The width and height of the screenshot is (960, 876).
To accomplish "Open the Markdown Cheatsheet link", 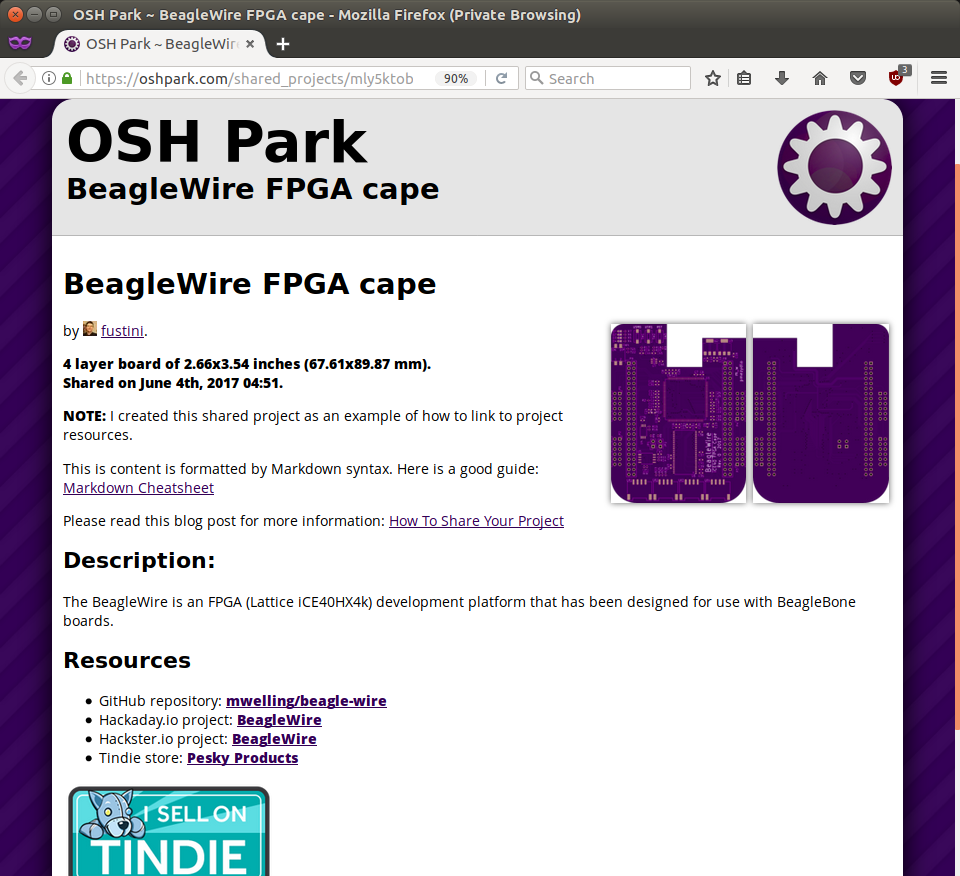I will [138, 487].
